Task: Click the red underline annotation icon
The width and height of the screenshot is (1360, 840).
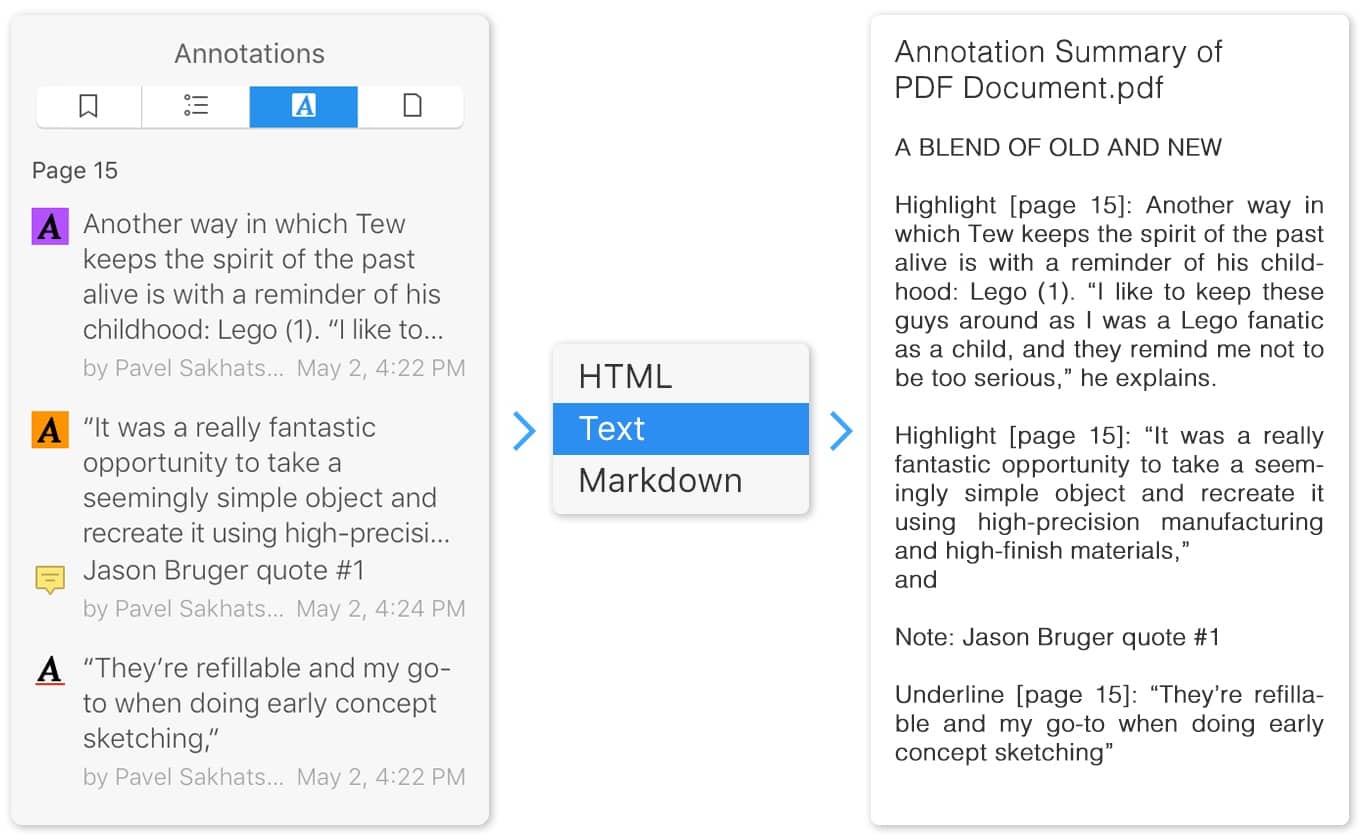Action: (50, 670)
